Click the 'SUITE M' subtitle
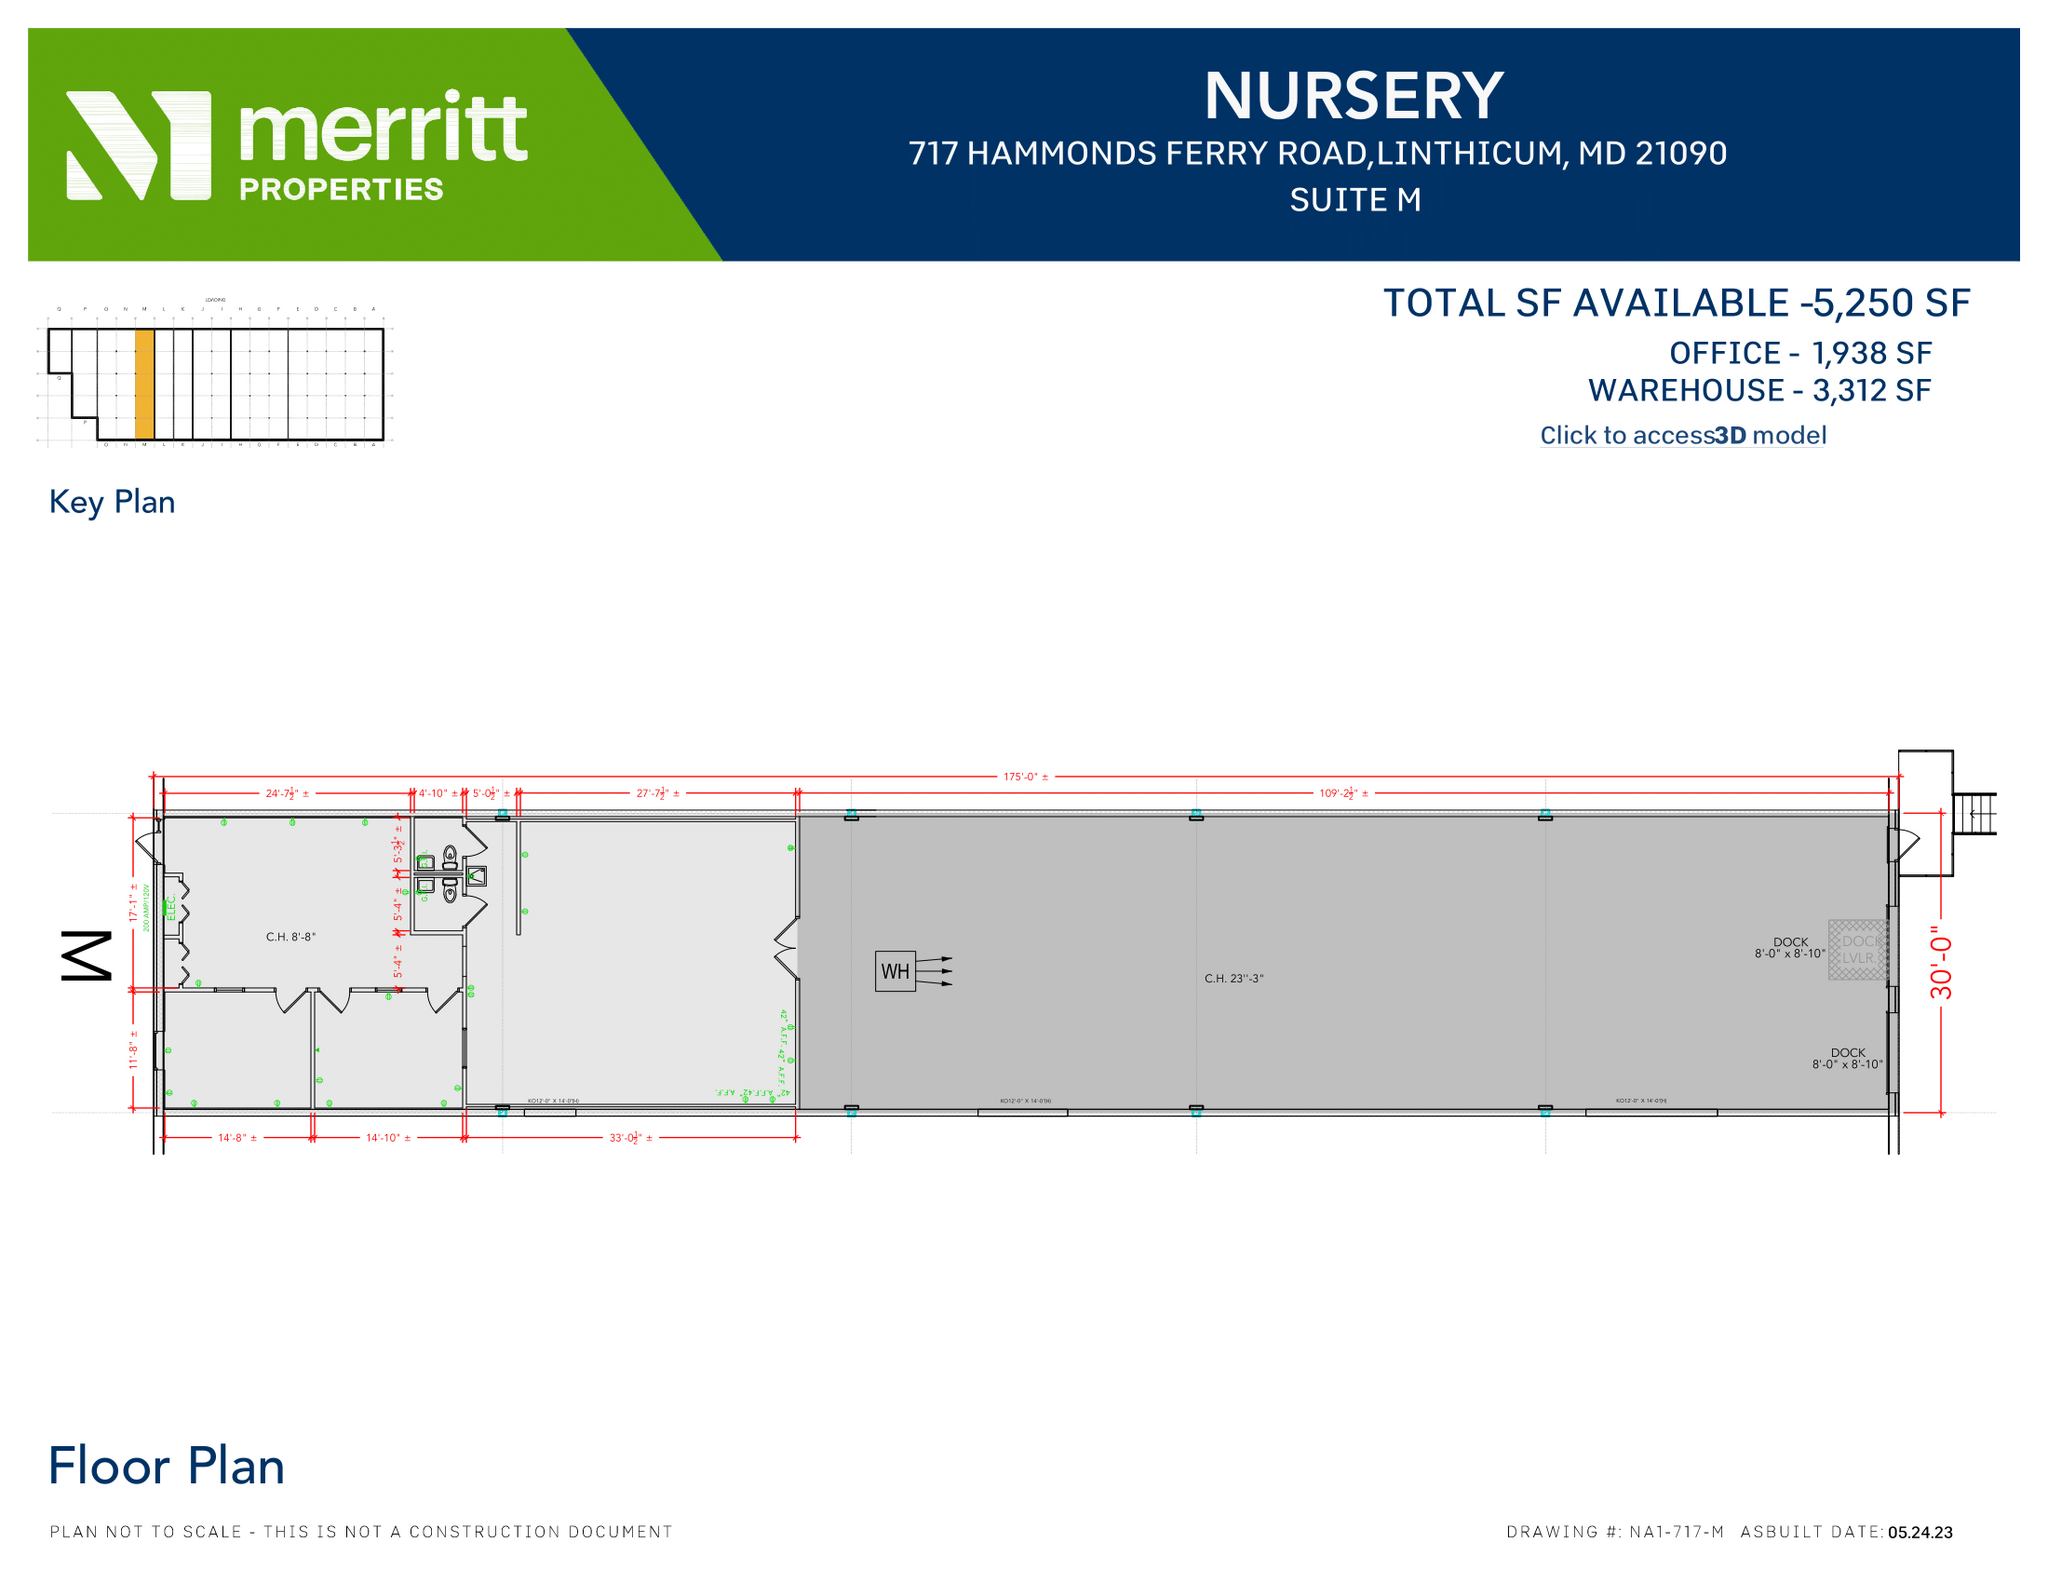Image resolution: width=2048 pixels, height=1583 pixels. point(1355,200)
